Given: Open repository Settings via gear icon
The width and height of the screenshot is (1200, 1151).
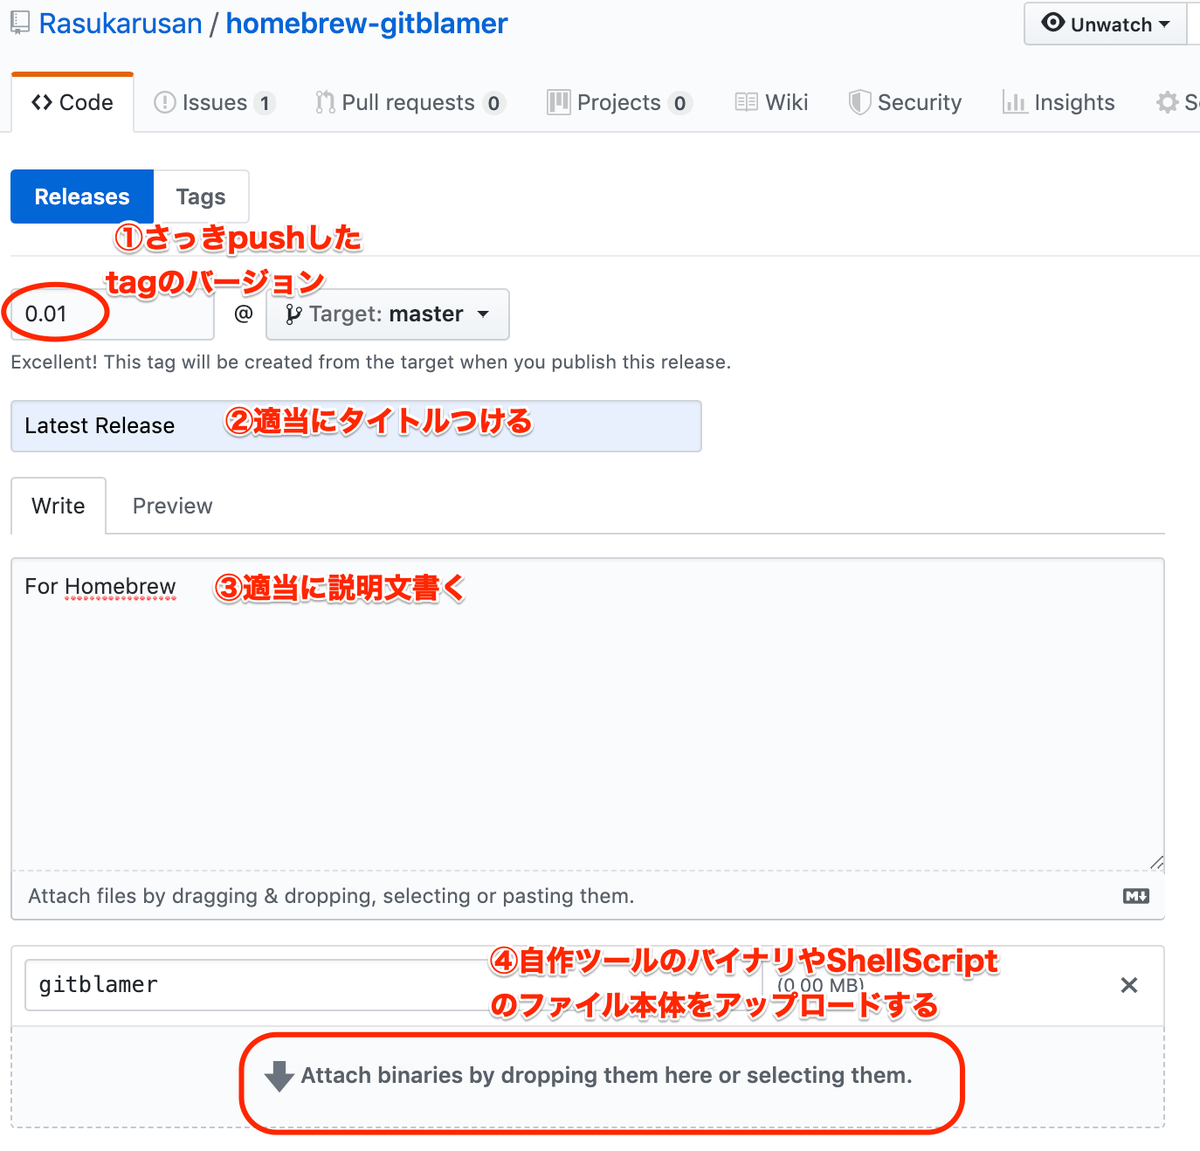Looking at the screenshot, I should click(x=1167, y=102).
